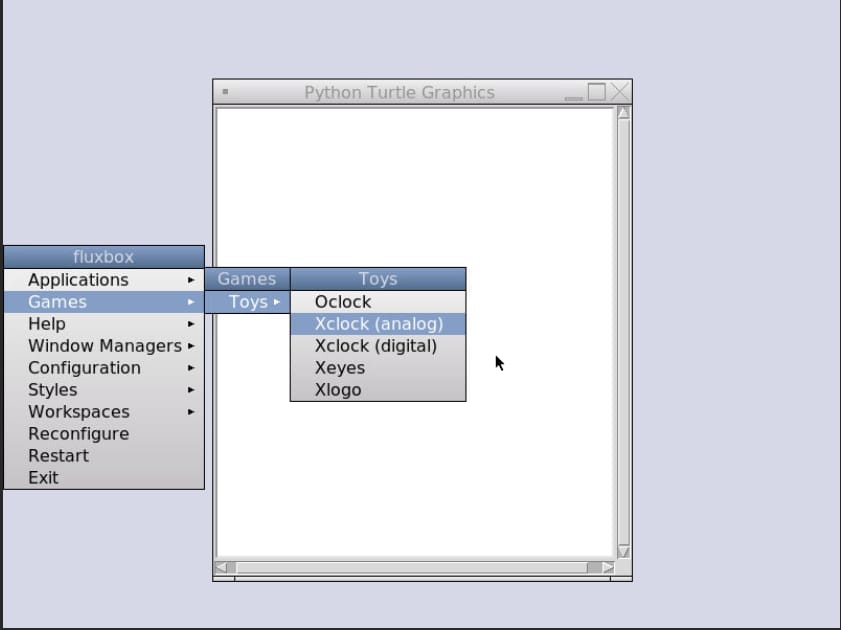This screenshot has width=841, height=630.
Task: Expand the Toys entry in Games submenu
Action: coord(247,302)
